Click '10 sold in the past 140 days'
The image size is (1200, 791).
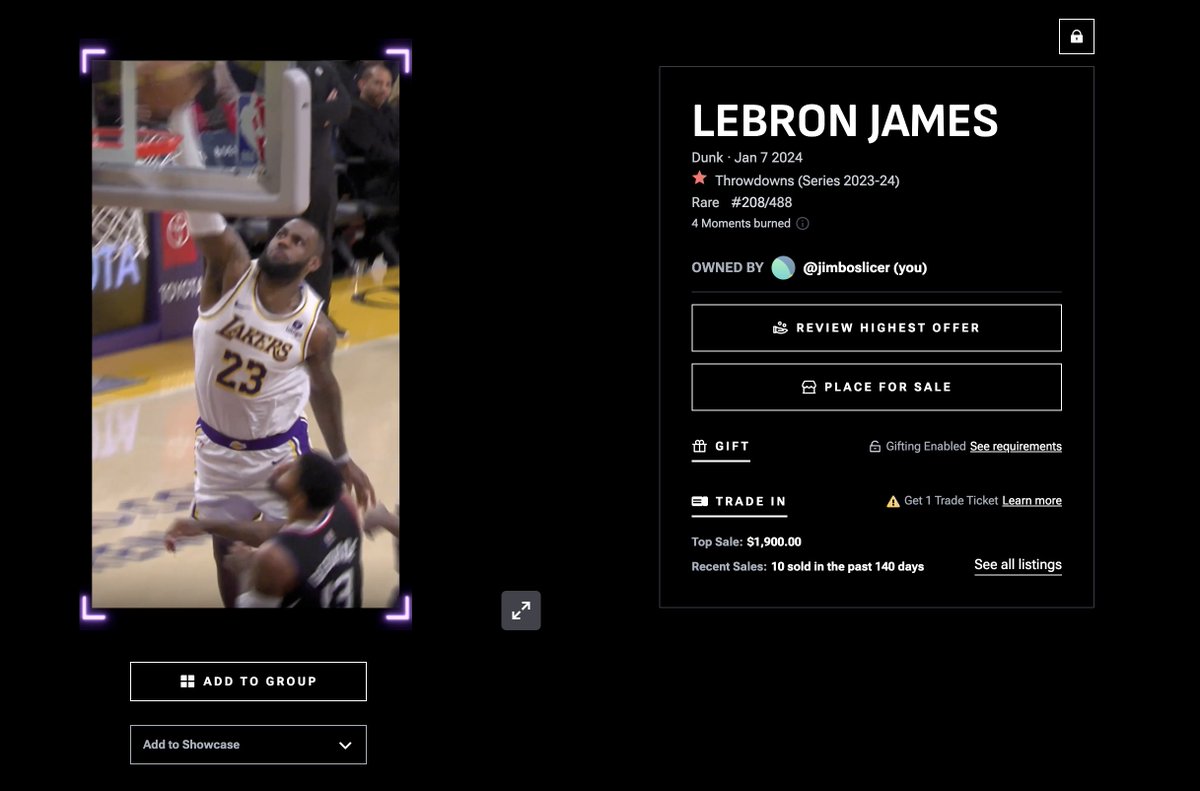pos(847,567)
